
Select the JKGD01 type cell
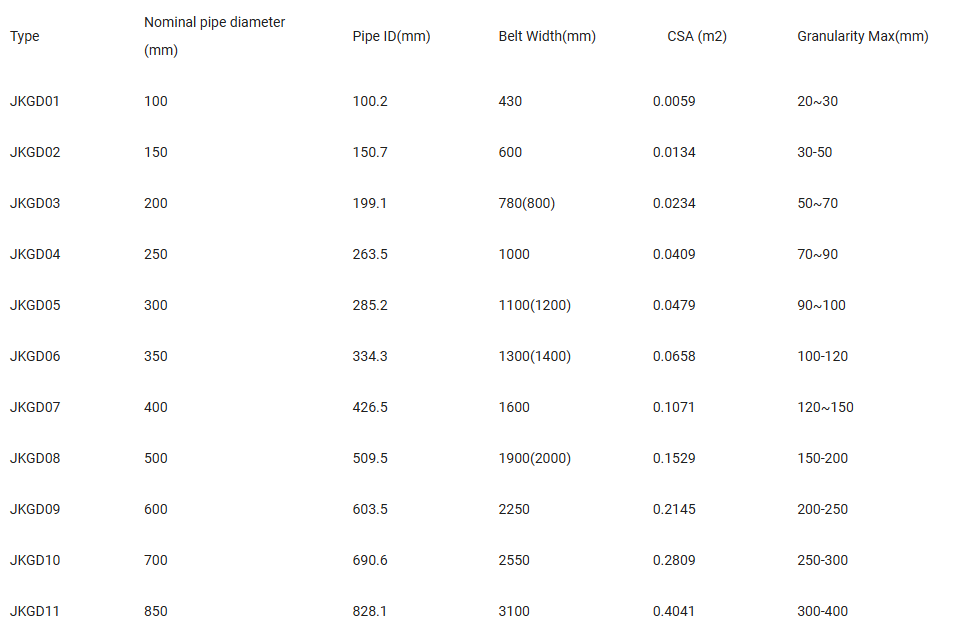pos(35,101)
